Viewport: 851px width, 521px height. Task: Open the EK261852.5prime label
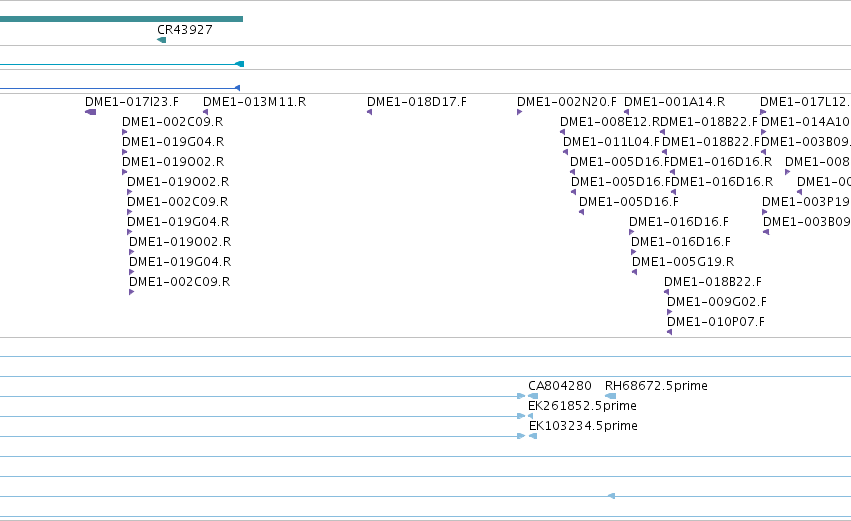click(582, 405)
